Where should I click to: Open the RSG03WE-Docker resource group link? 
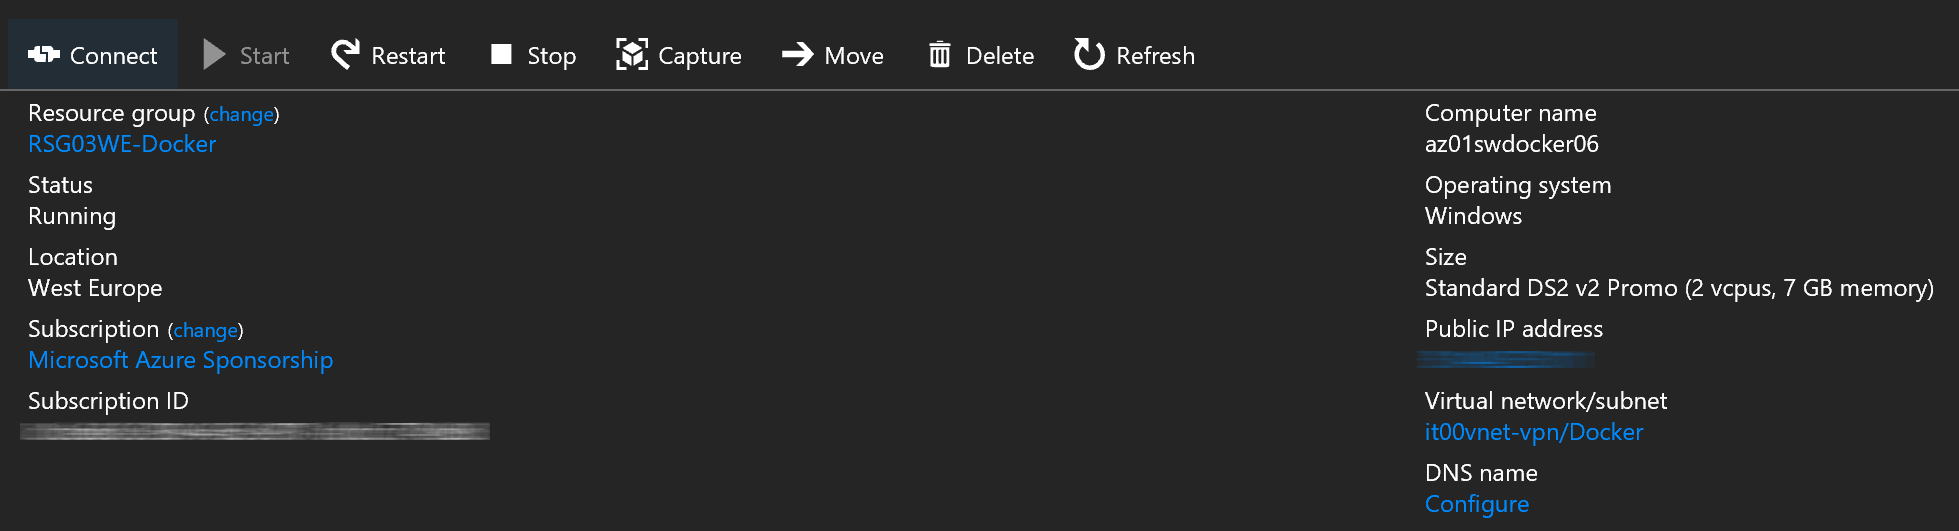click(x=122, y=144)
